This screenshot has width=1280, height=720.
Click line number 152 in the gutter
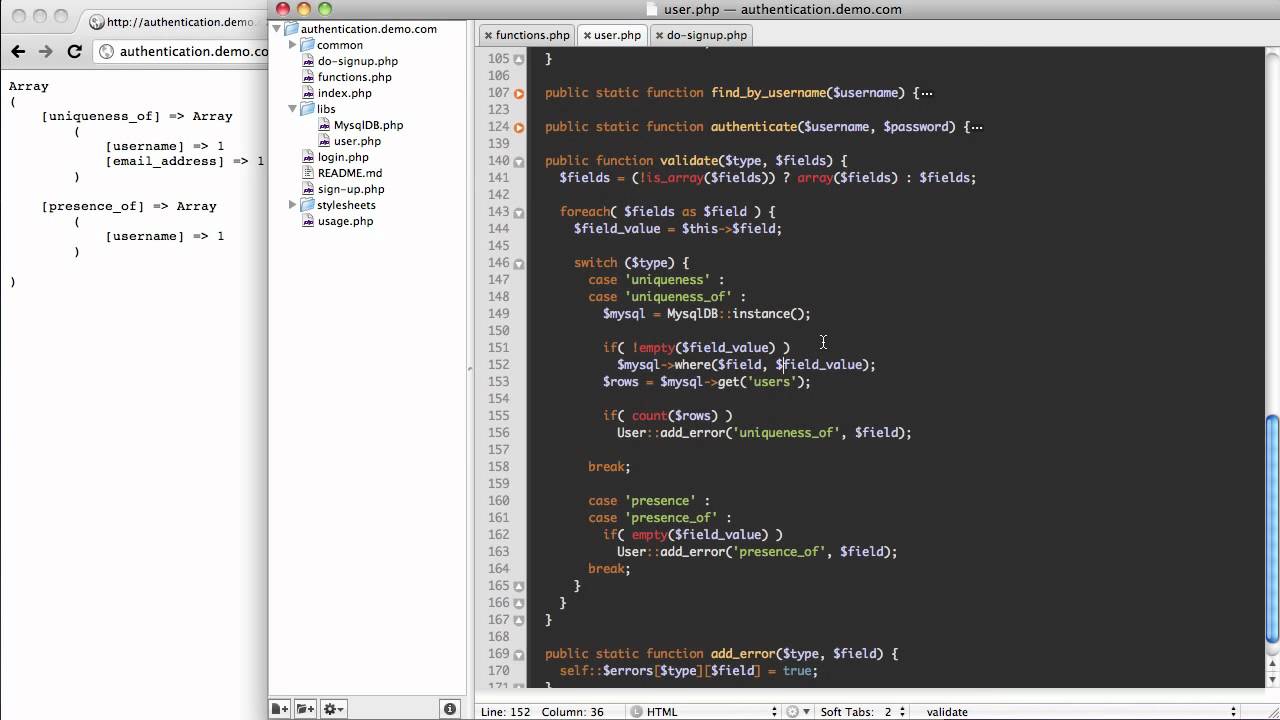tap(498, 365)
